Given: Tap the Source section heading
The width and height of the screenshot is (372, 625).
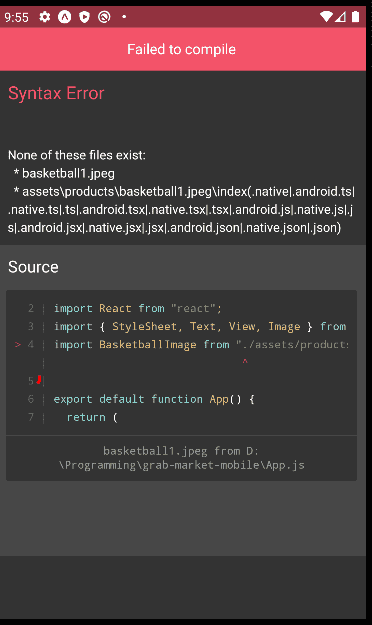Looking at the screenshot, I should (x=33, y=267).
